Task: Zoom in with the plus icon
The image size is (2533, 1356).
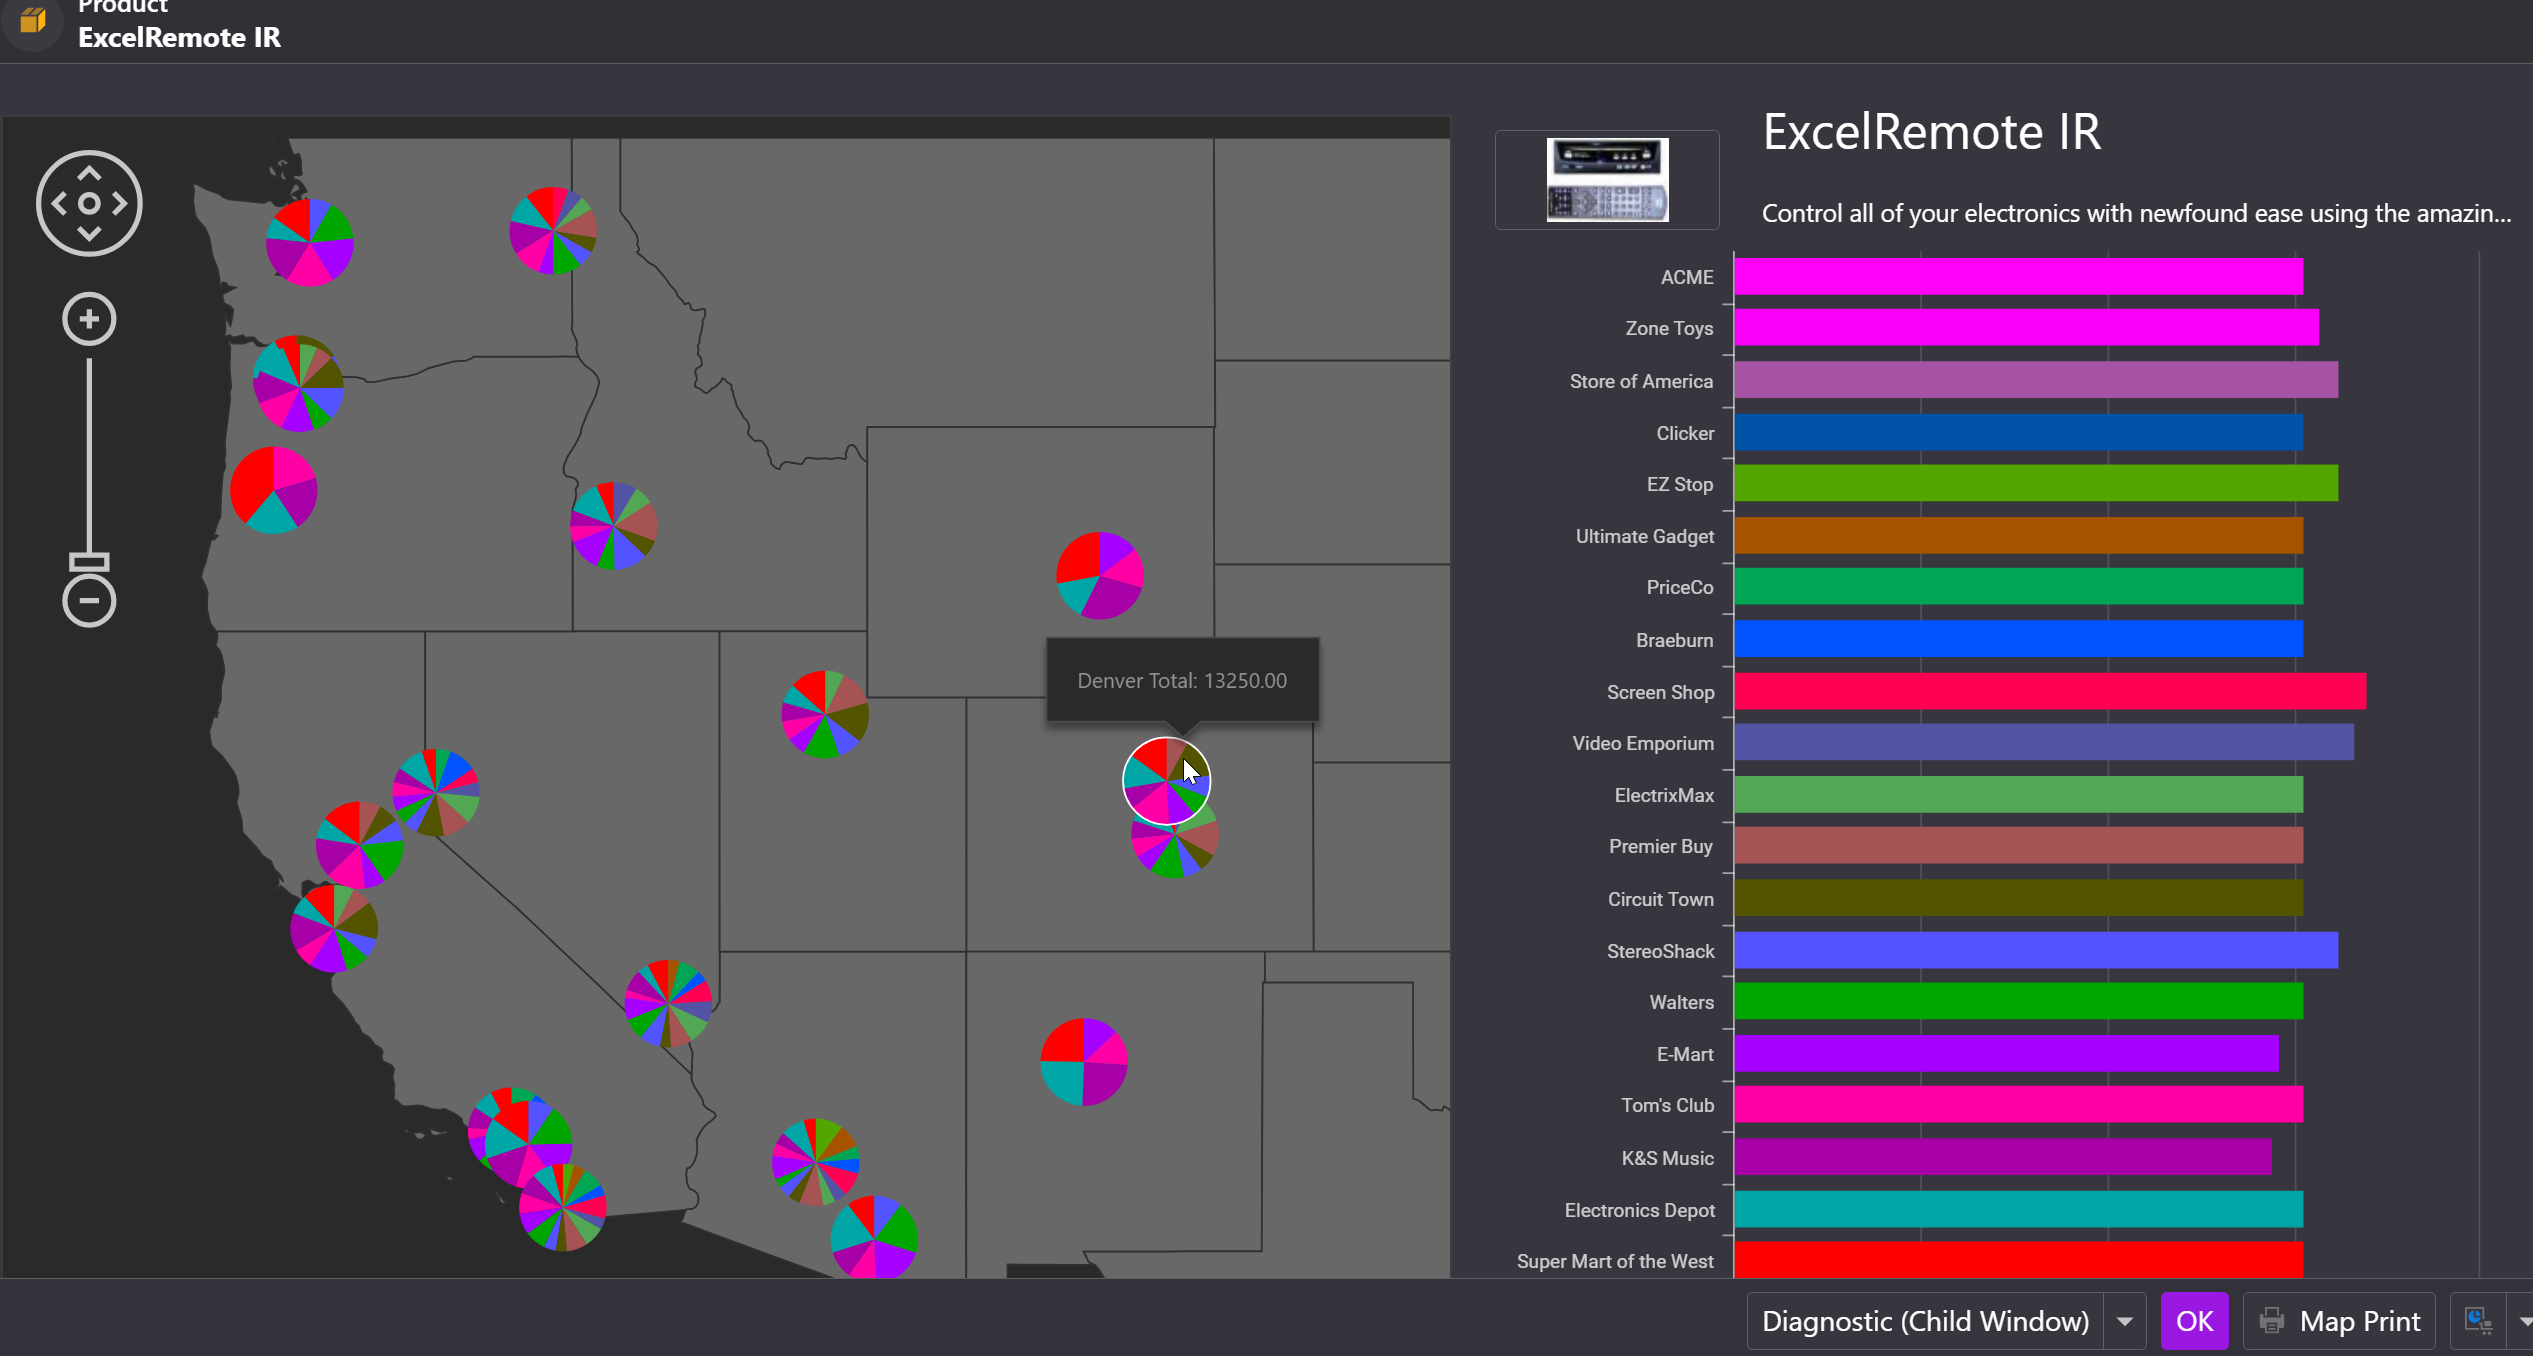Action: click(x=89, y=319)
